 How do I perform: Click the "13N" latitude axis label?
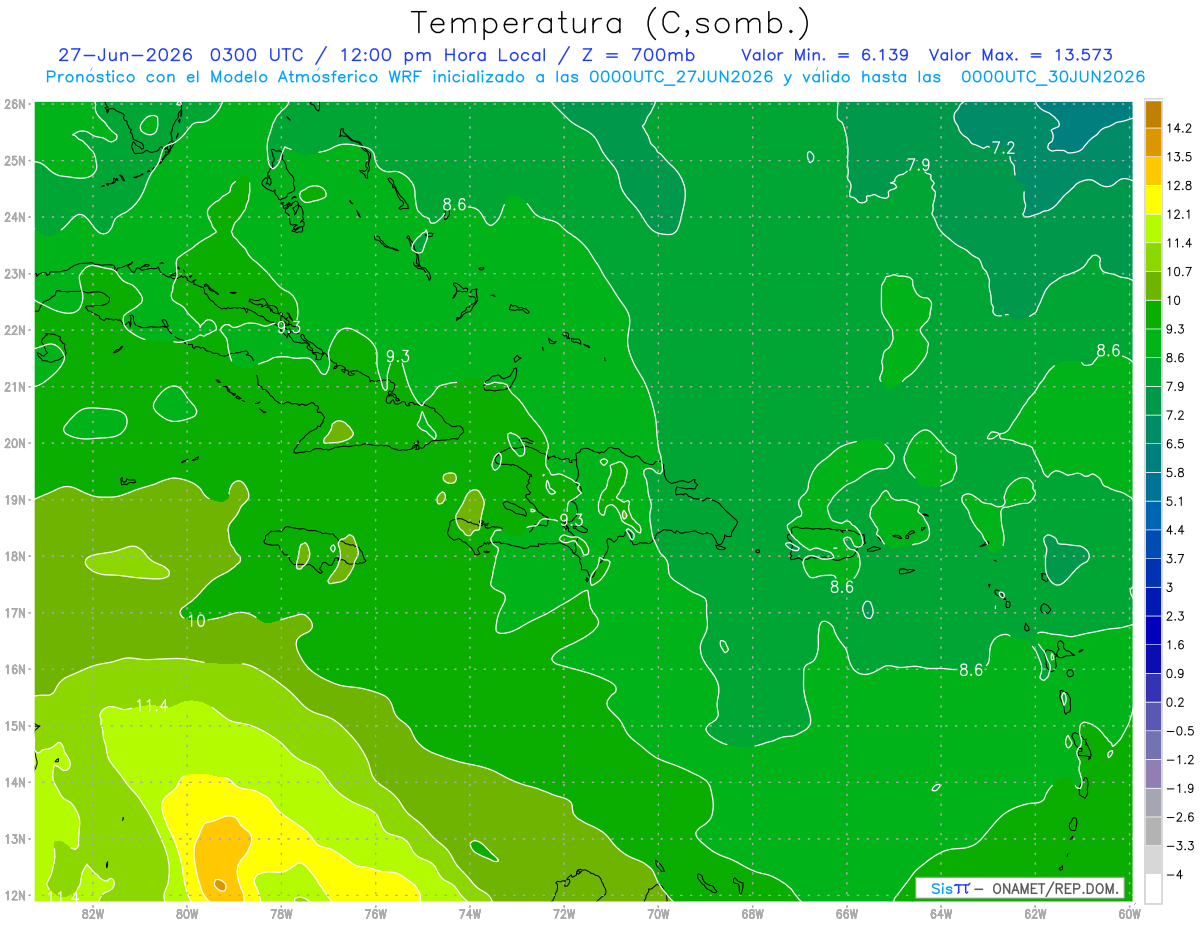(14, 838)
